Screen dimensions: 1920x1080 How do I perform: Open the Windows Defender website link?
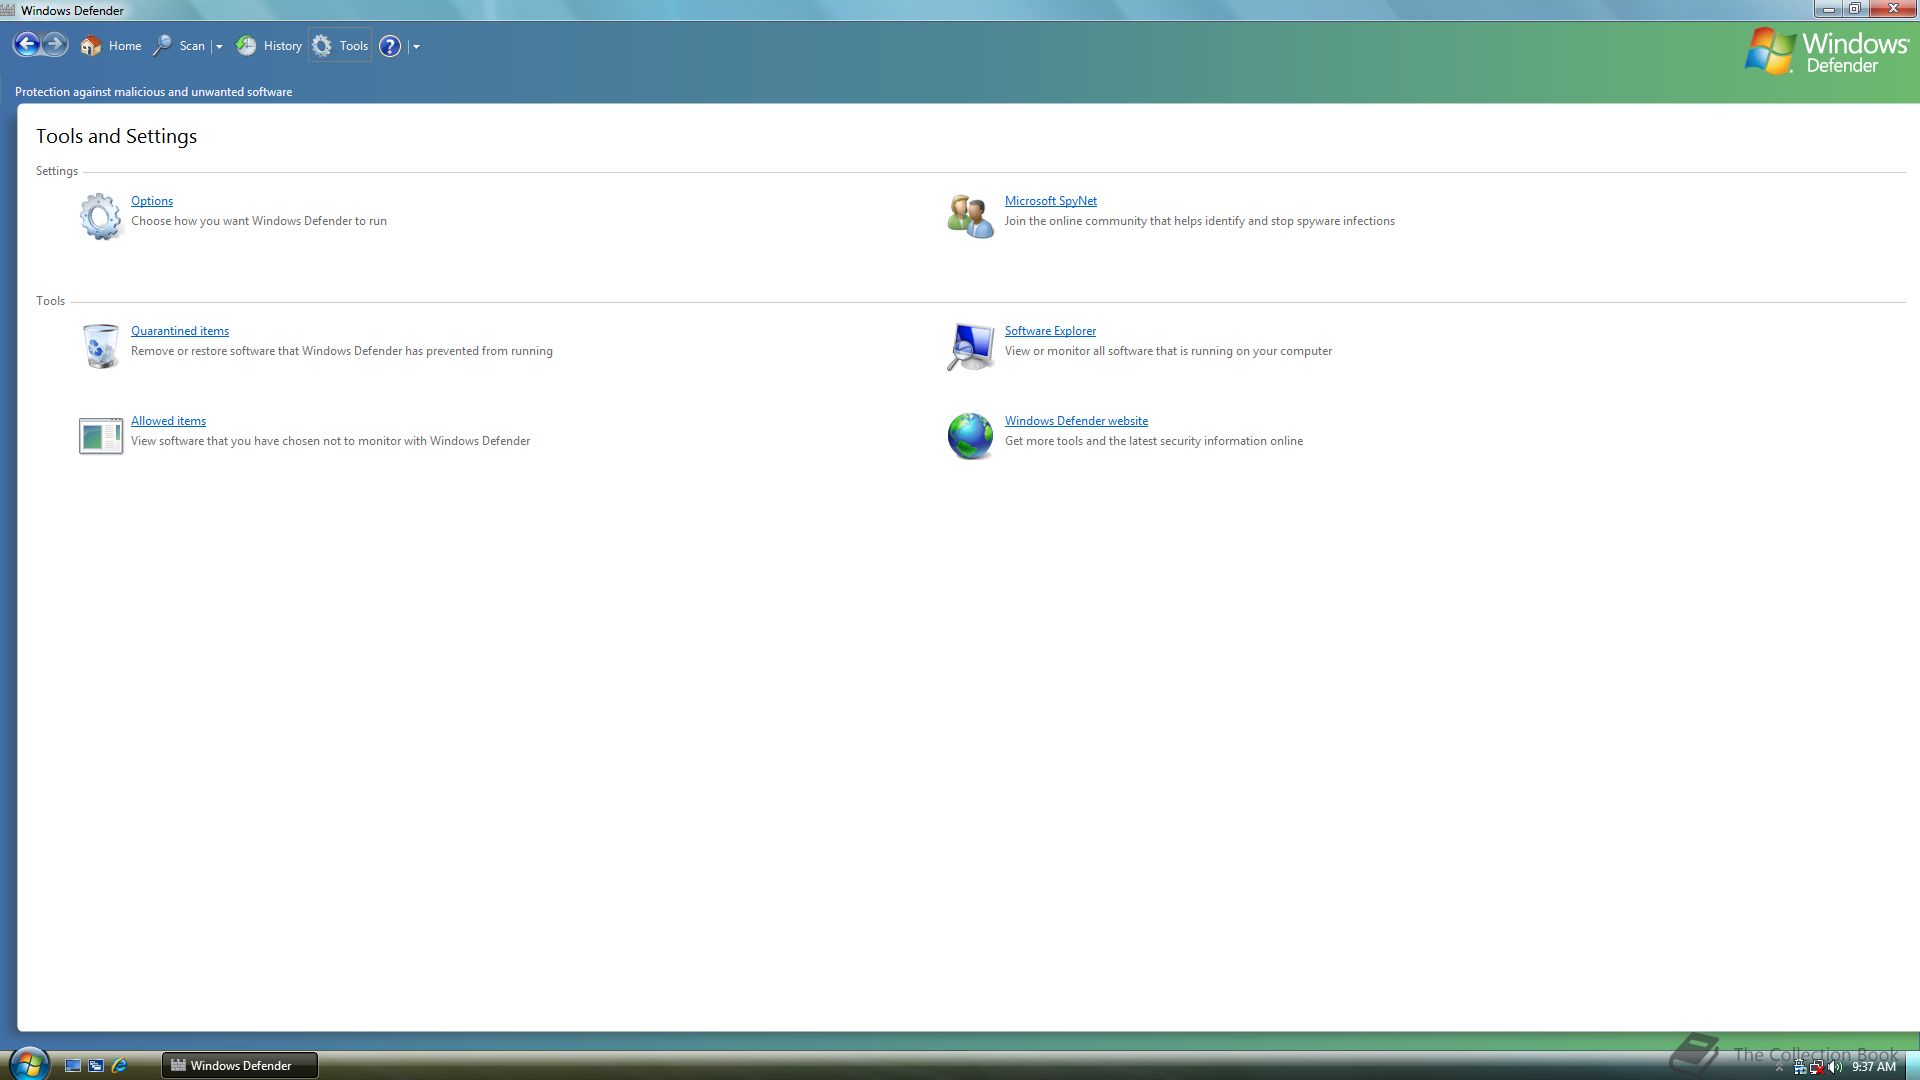[x=1076, y=421]
